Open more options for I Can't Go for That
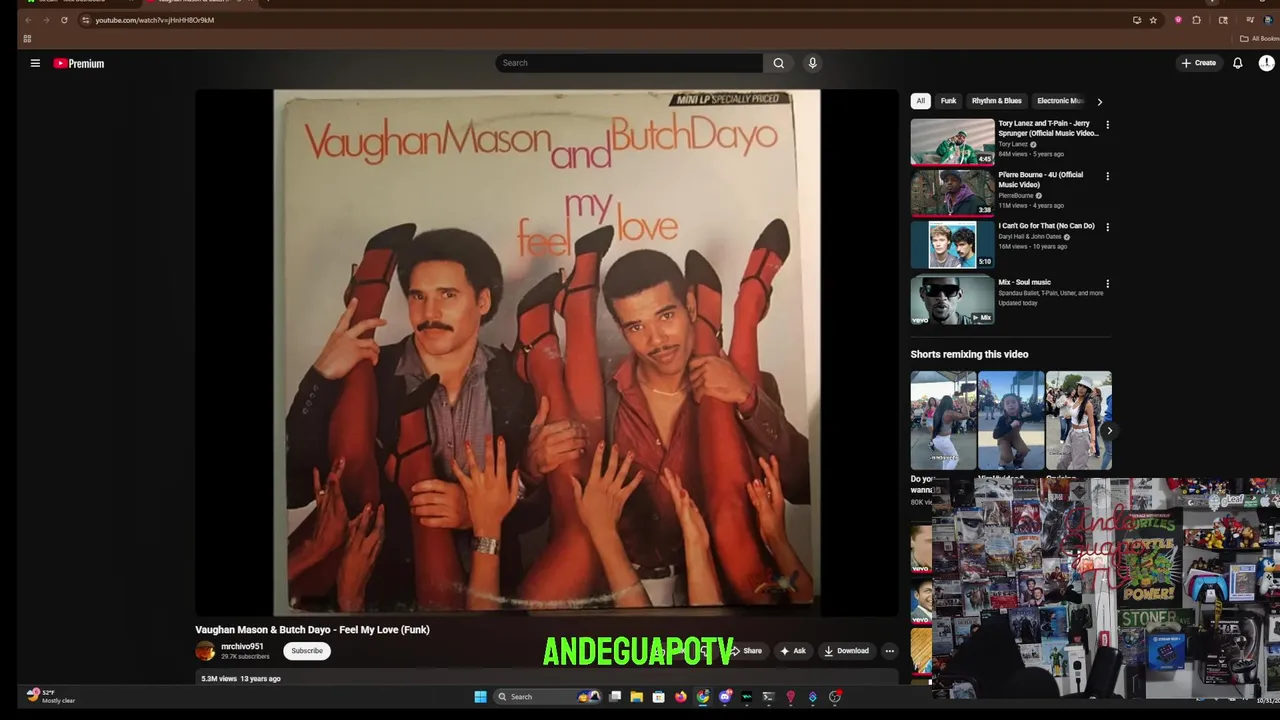Screen dimensions: 1280x720 (x=1107, y=227)
